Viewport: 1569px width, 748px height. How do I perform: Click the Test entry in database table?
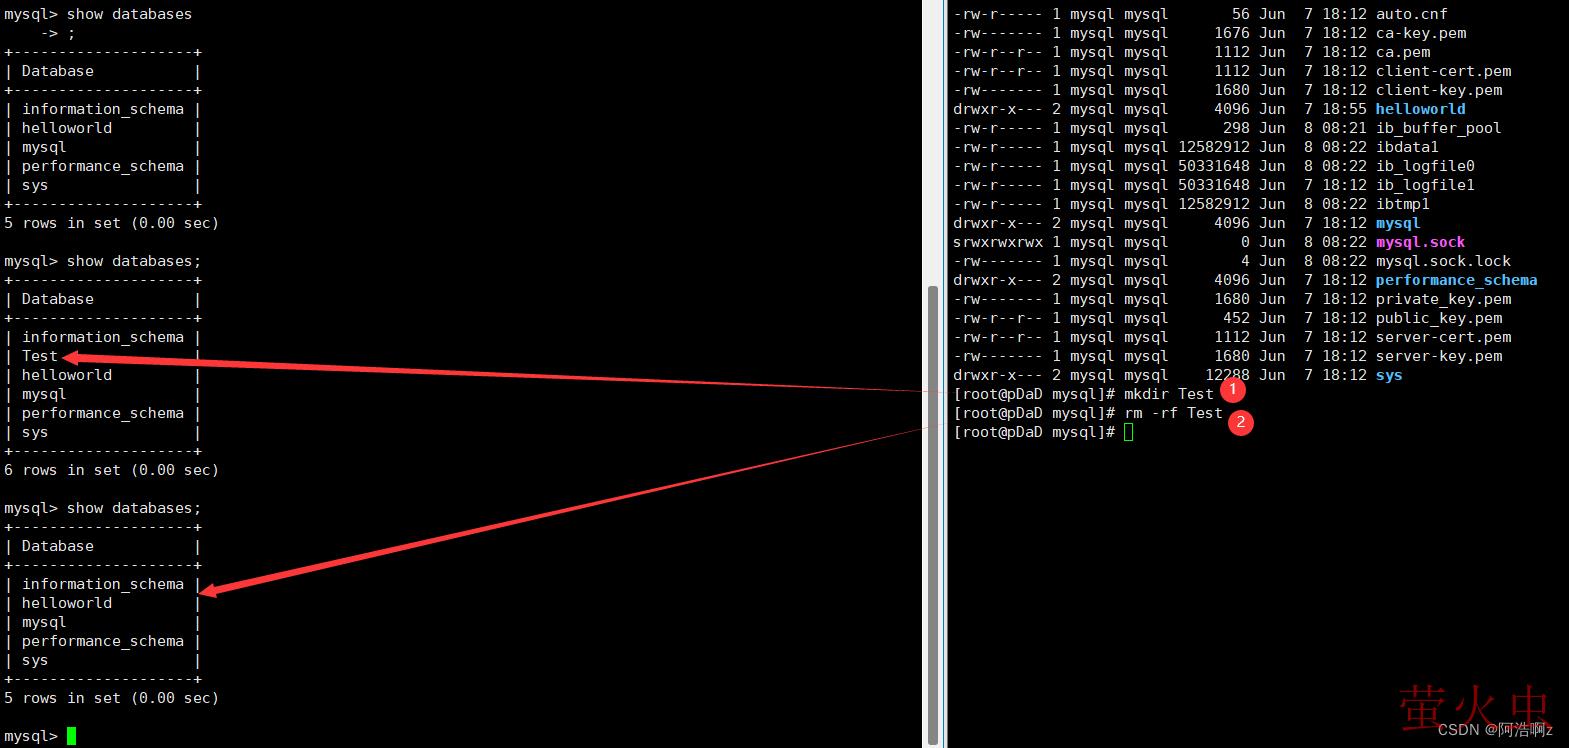[40, 356]
